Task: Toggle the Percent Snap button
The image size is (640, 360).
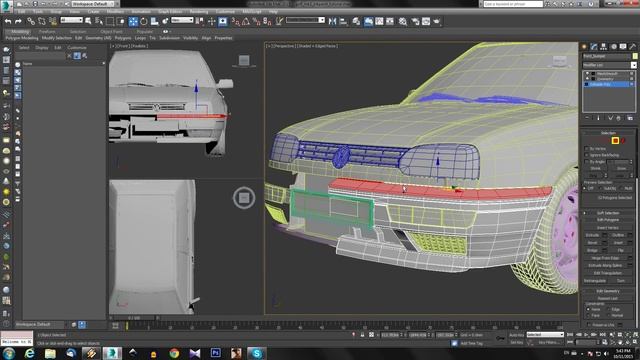Action: pyautogui.click(x=256, y=21)
